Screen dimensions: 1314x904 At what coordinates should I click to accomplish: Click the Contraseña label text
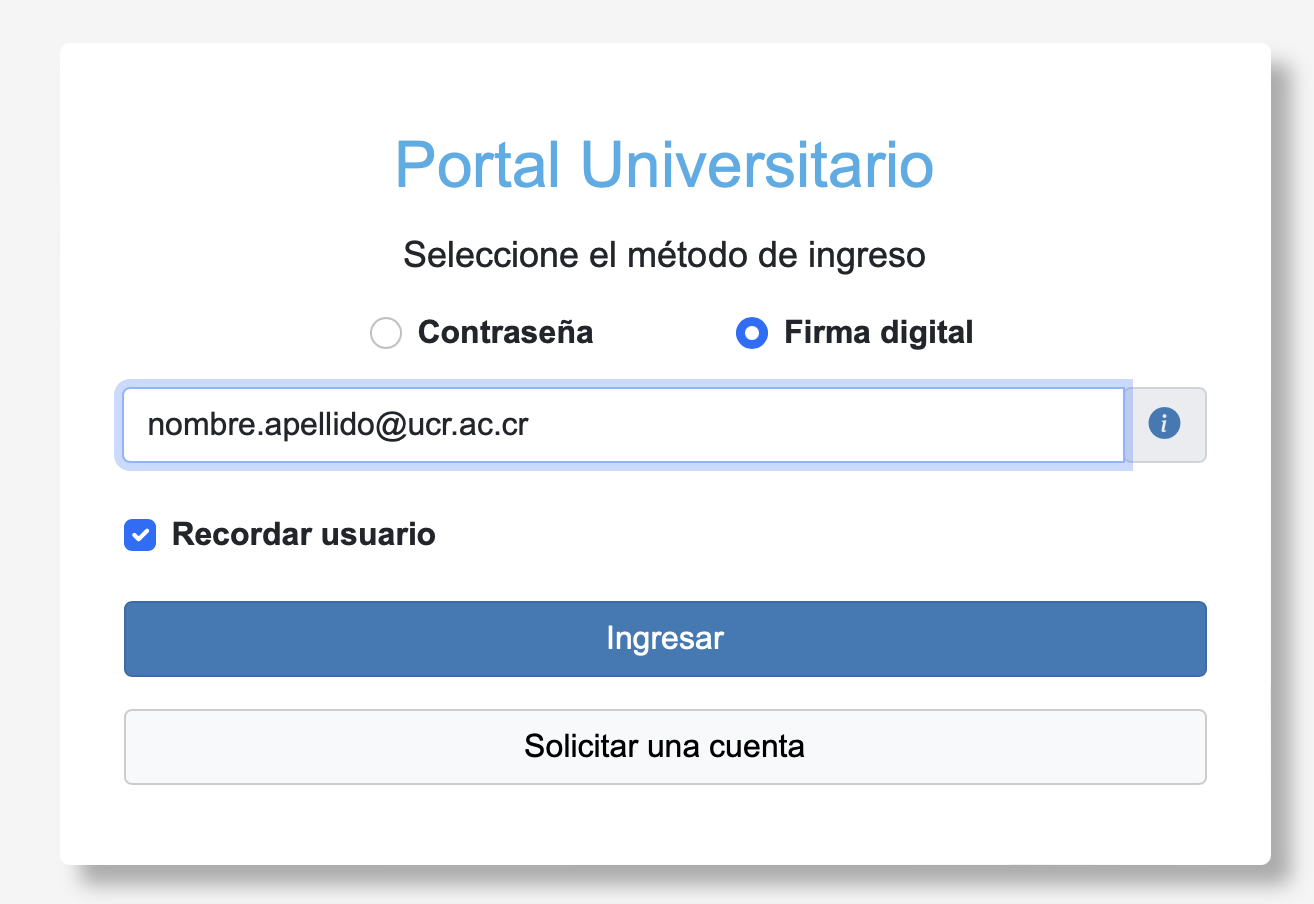click(x=505, y=332)
